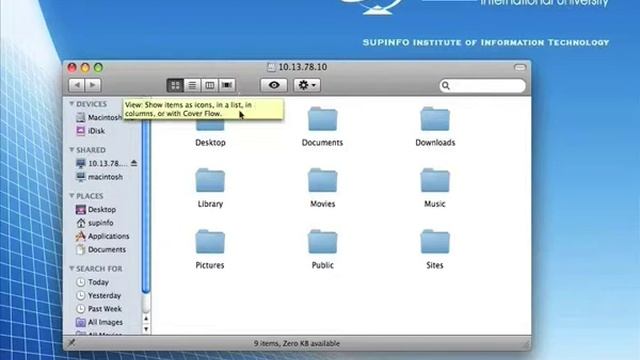Switch to icon view
This screenshot has height=360, width=640.
click(175, 85)
